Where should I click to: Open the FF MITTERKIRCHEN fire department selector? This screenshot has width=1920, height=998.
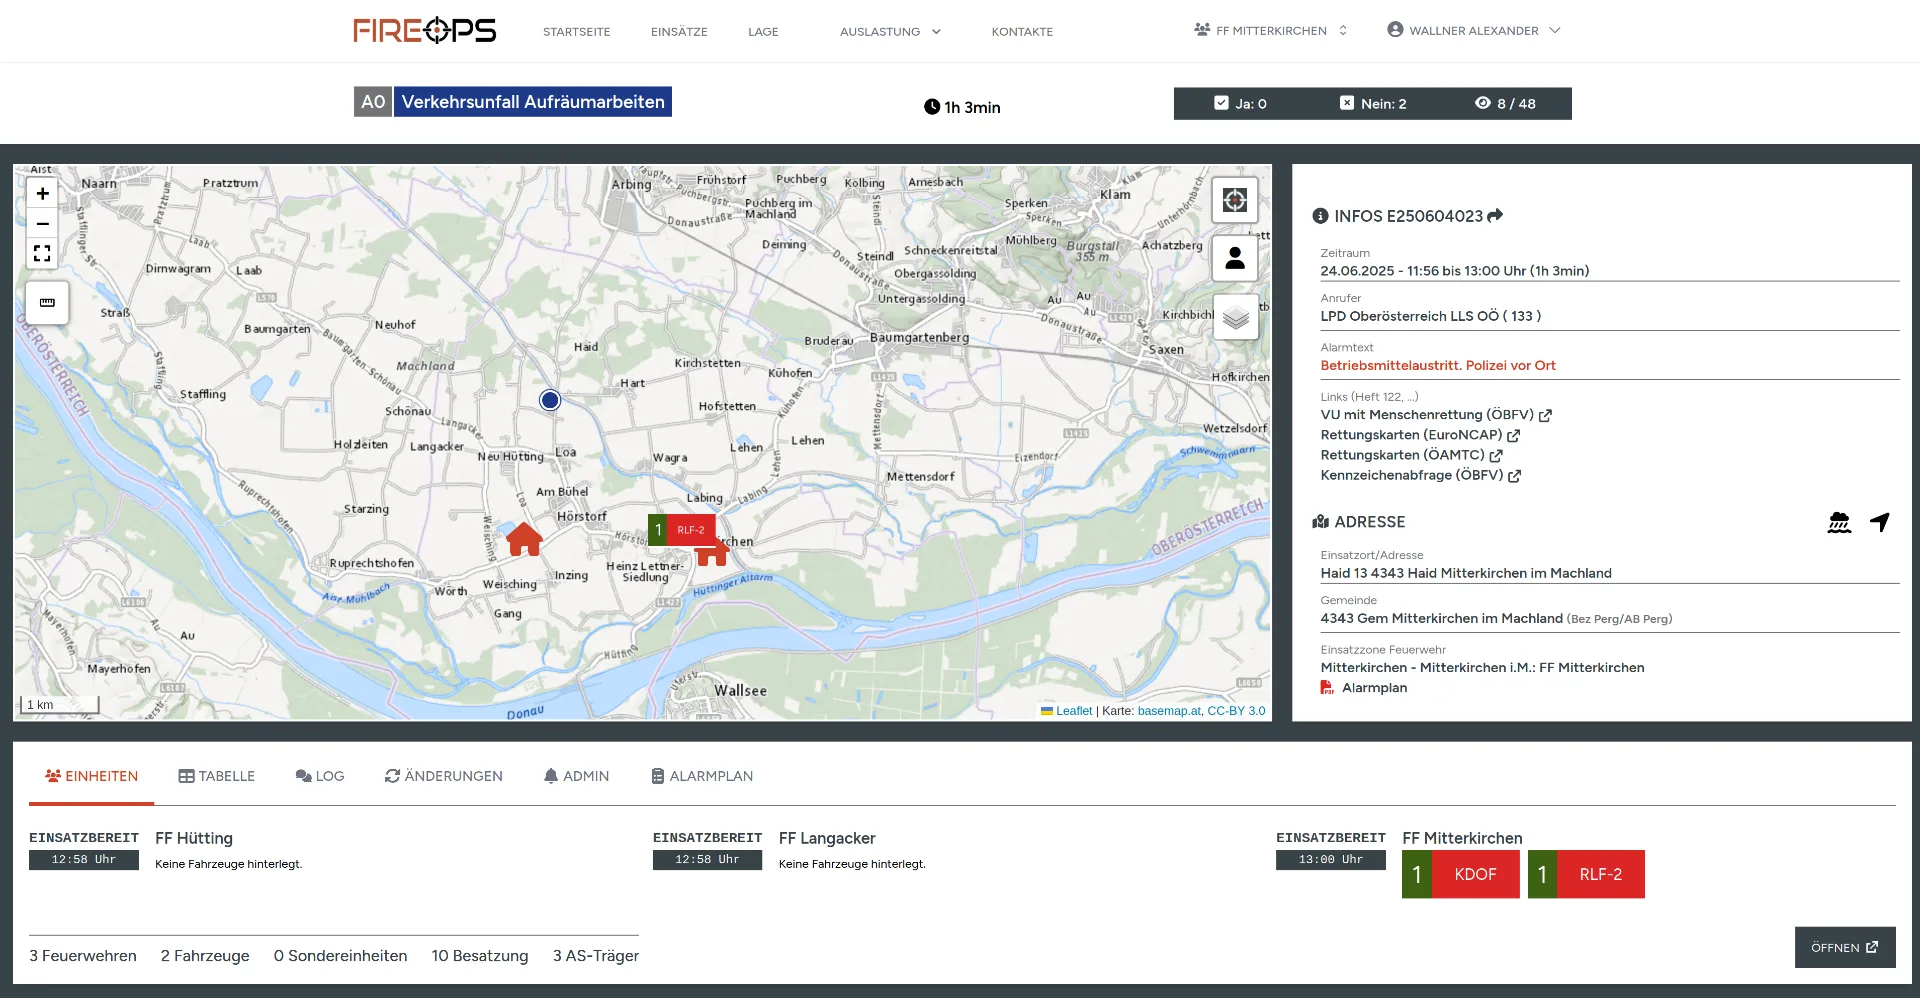tap(1271, 31)
